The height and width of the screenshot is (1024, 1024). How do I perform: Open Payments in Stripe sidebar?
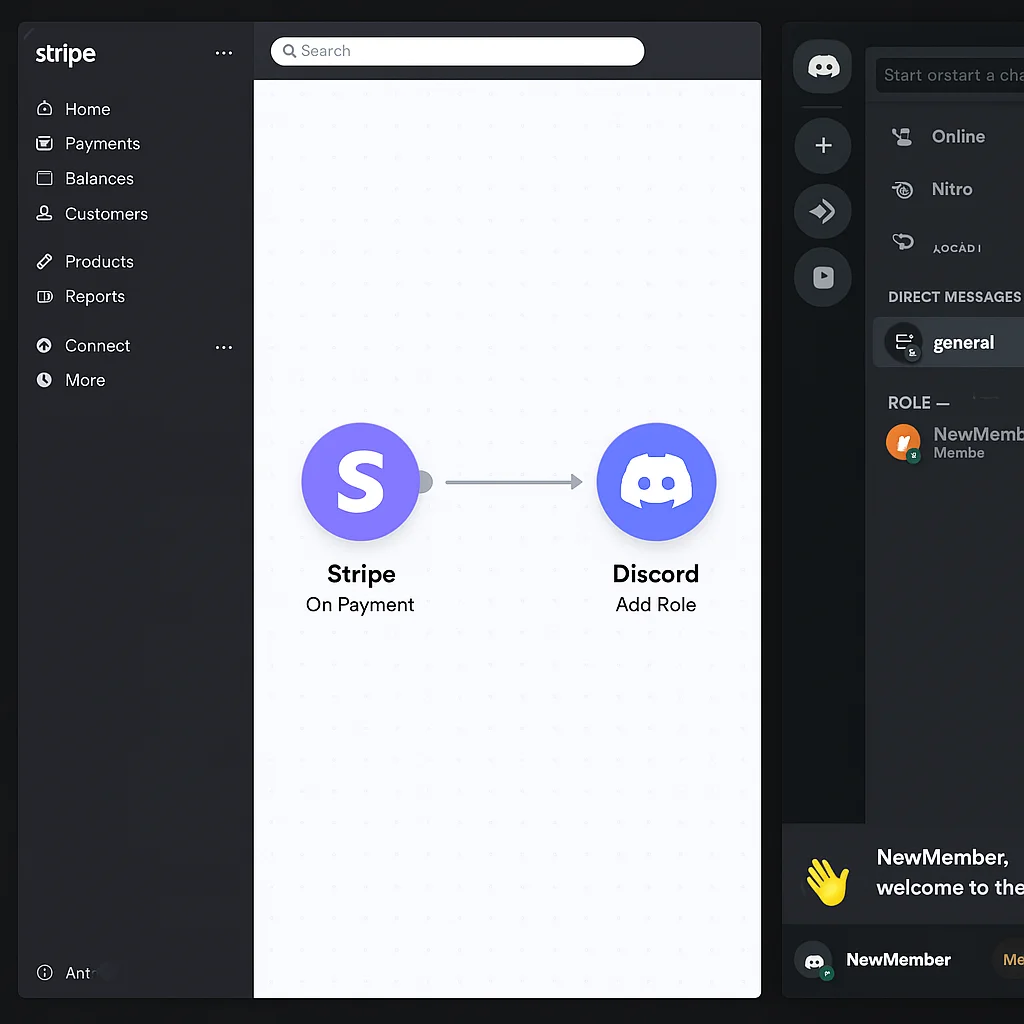[103, 144]
